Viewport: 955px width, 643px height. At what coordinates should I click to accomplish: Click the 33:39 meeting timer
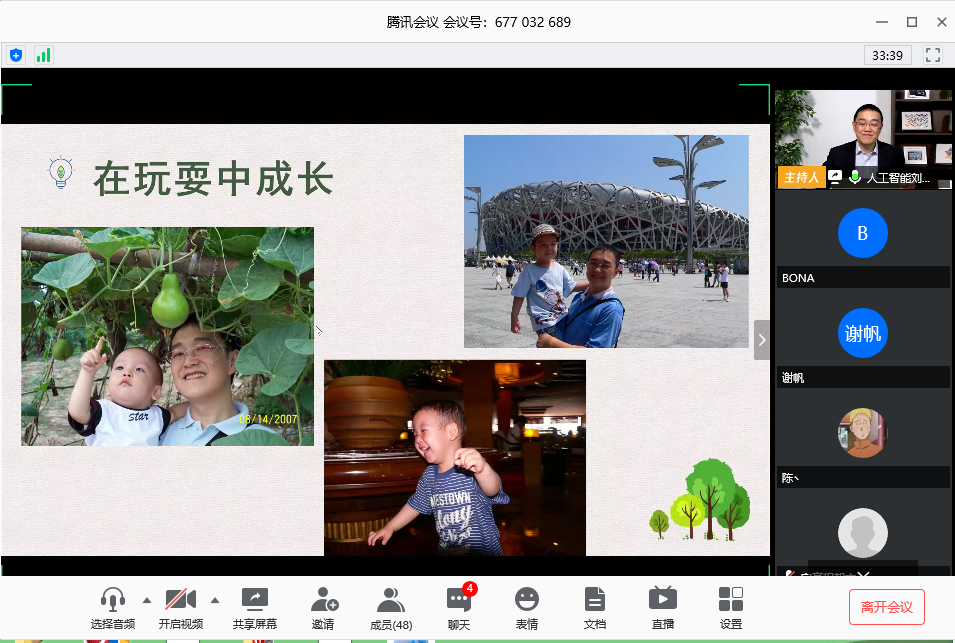[887, 55]
